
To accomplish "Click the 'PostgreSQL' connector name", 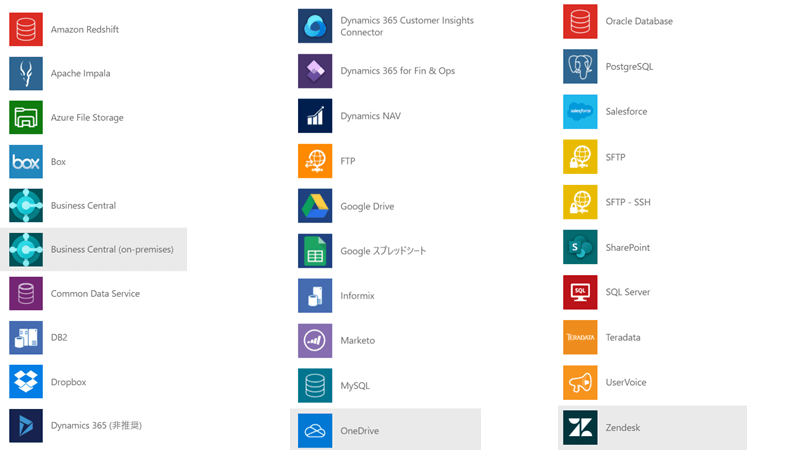I will tap(630, 66).
